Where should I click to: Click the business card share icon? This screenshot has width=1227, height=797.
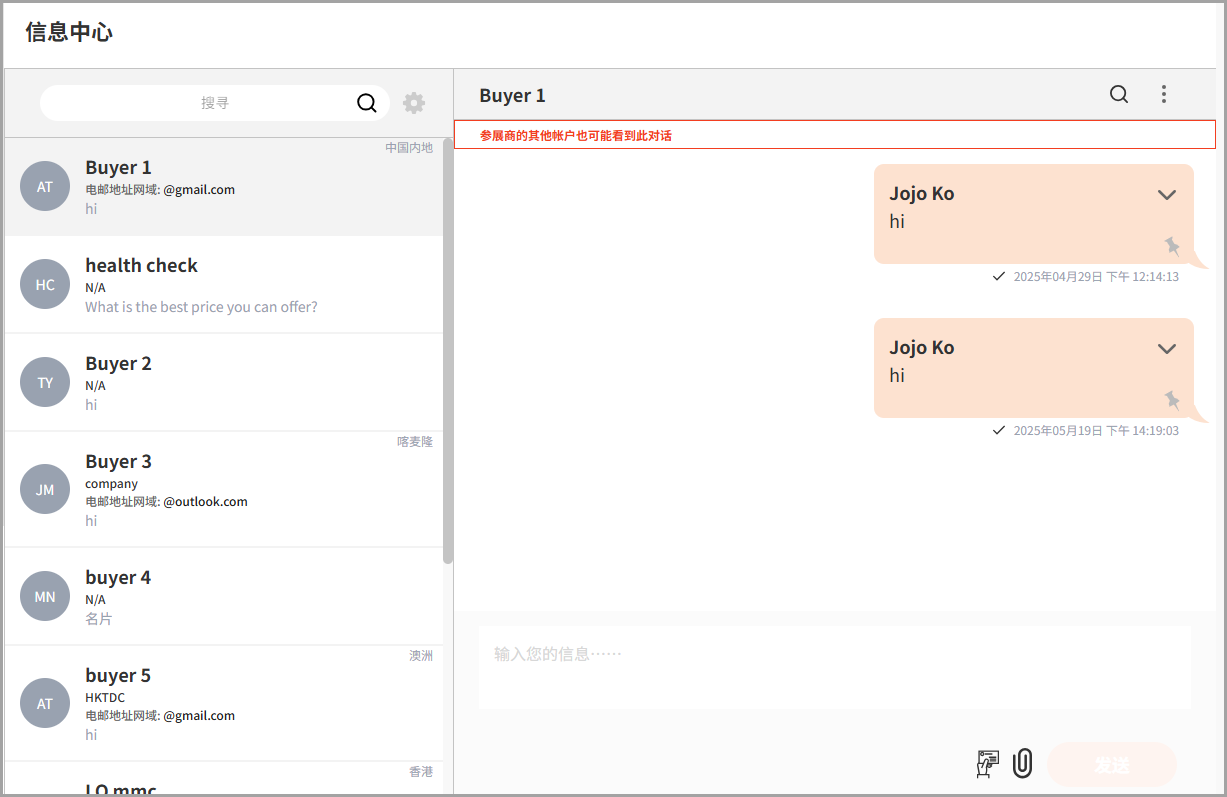click(987, 764)
